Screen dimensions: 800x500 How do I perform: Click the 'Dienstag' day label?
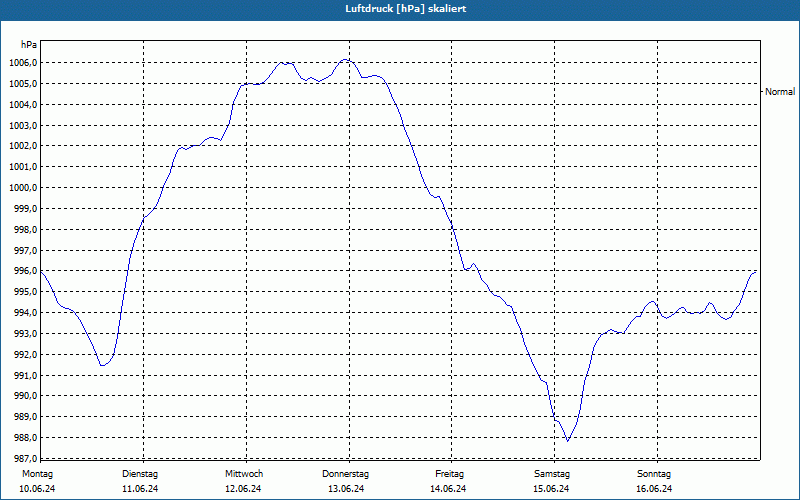point(140,474)
